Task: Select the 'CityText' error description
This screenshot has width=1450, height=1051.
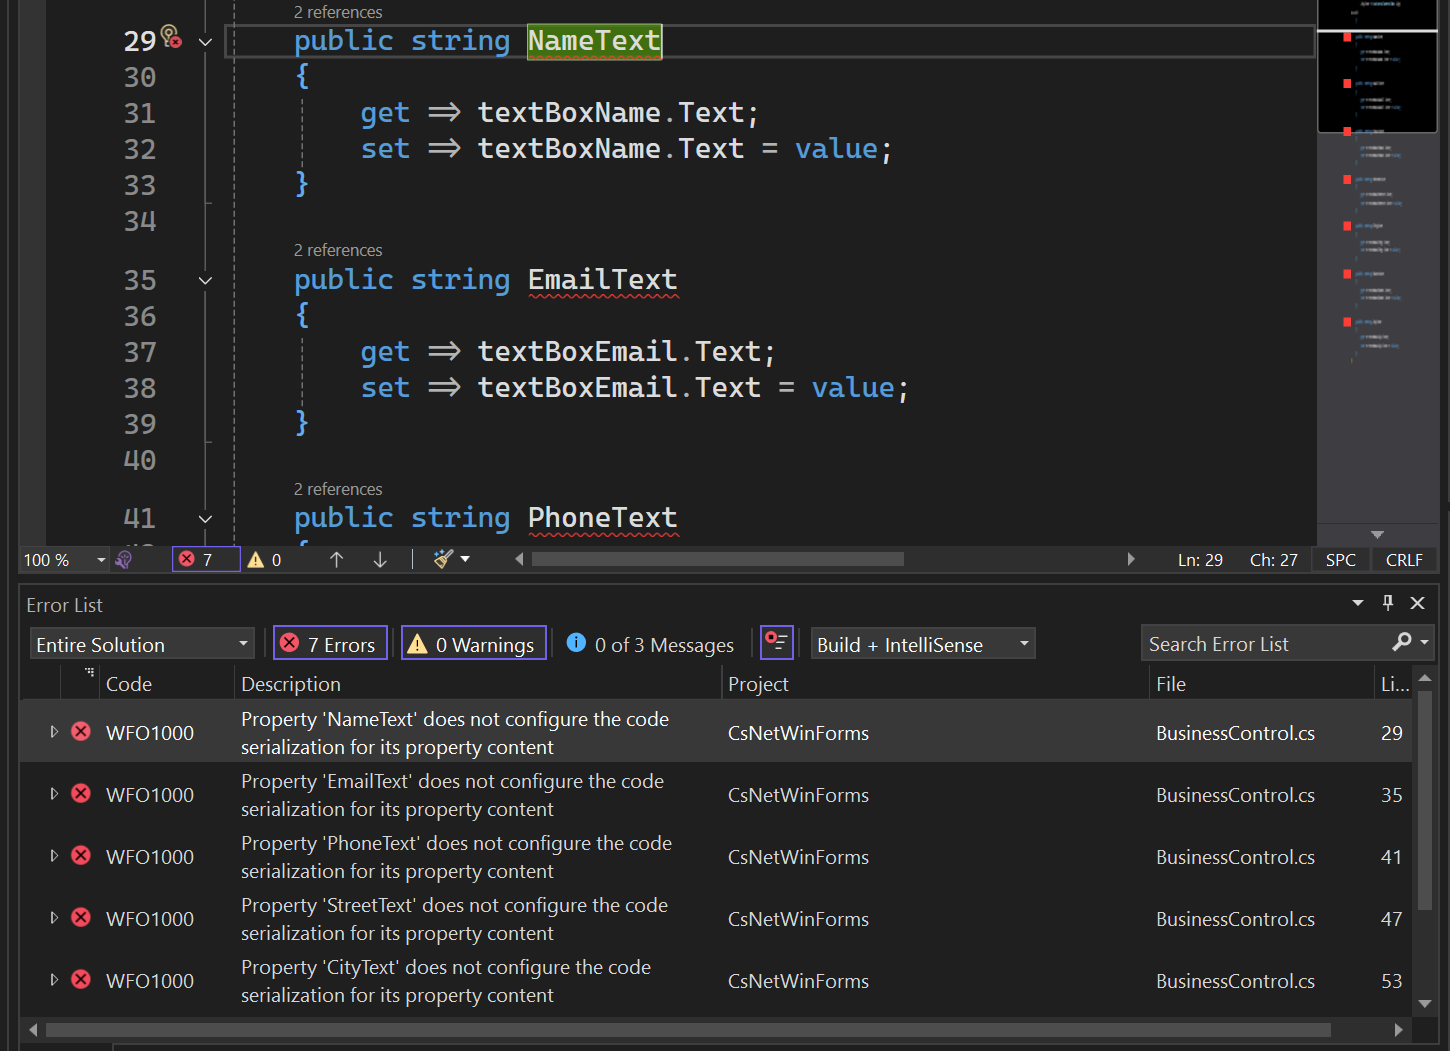Action: click(x=446, y=981)
